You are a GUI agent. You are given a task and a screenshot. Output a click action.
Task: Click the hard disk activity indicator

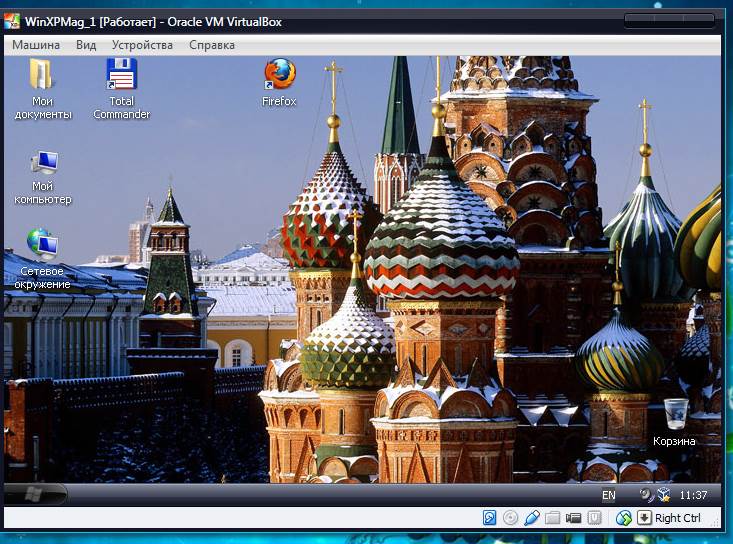[489, 518]
